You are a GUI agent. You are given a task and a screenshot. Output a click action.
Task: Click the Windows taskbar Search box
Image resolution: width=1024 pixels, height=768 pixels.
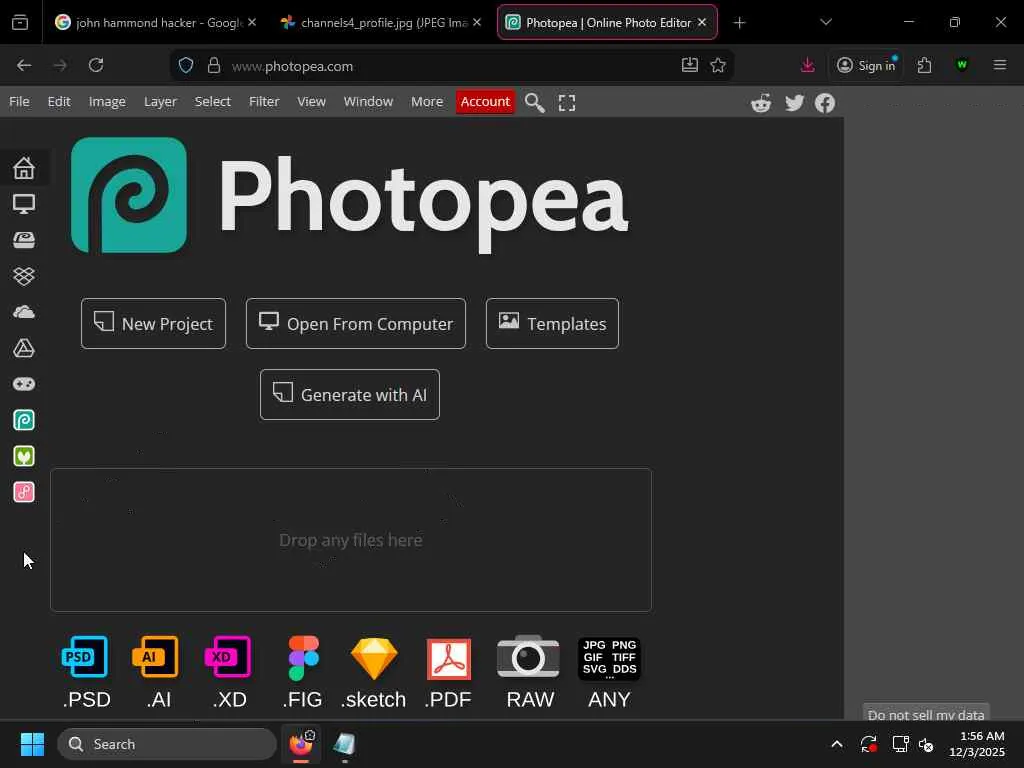click(x=167, y=744)
